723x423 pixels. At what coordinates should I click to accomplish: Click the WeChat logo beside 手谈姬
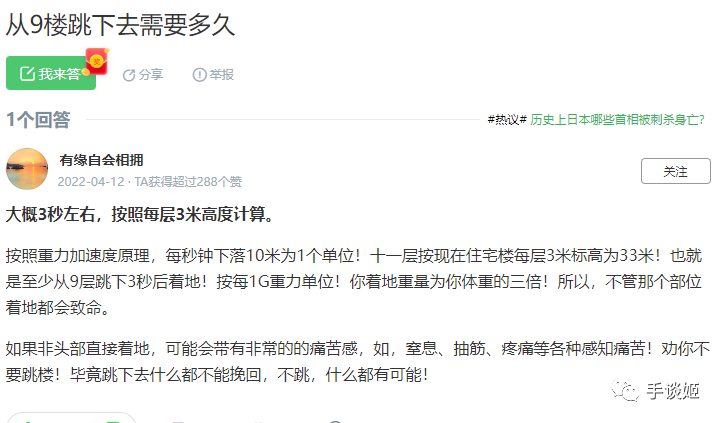tap(625, 390)
